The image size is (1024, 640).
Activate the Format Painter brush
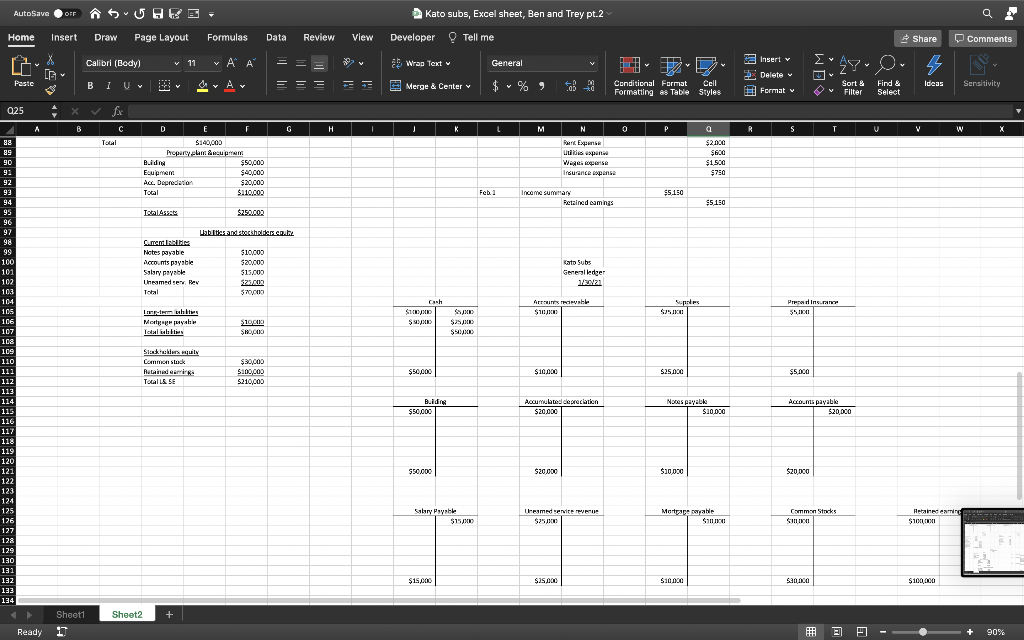[x=50, y=90]
